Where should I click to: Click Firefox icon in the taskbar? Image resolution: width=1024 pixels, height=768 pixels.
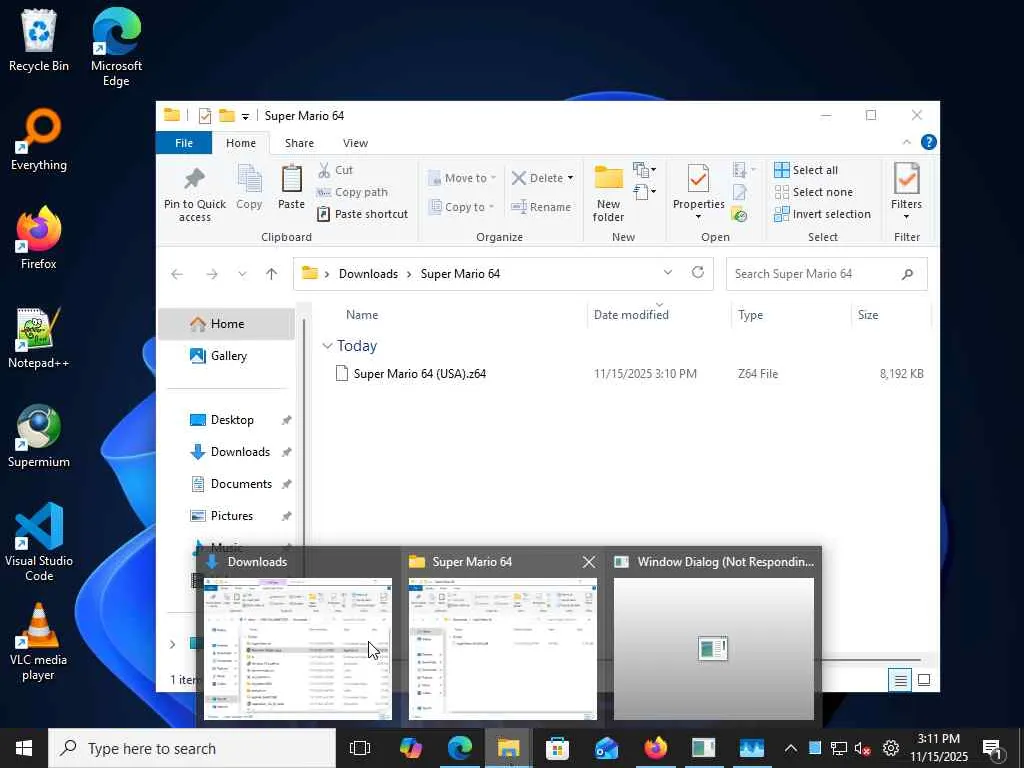pos(655,748)
